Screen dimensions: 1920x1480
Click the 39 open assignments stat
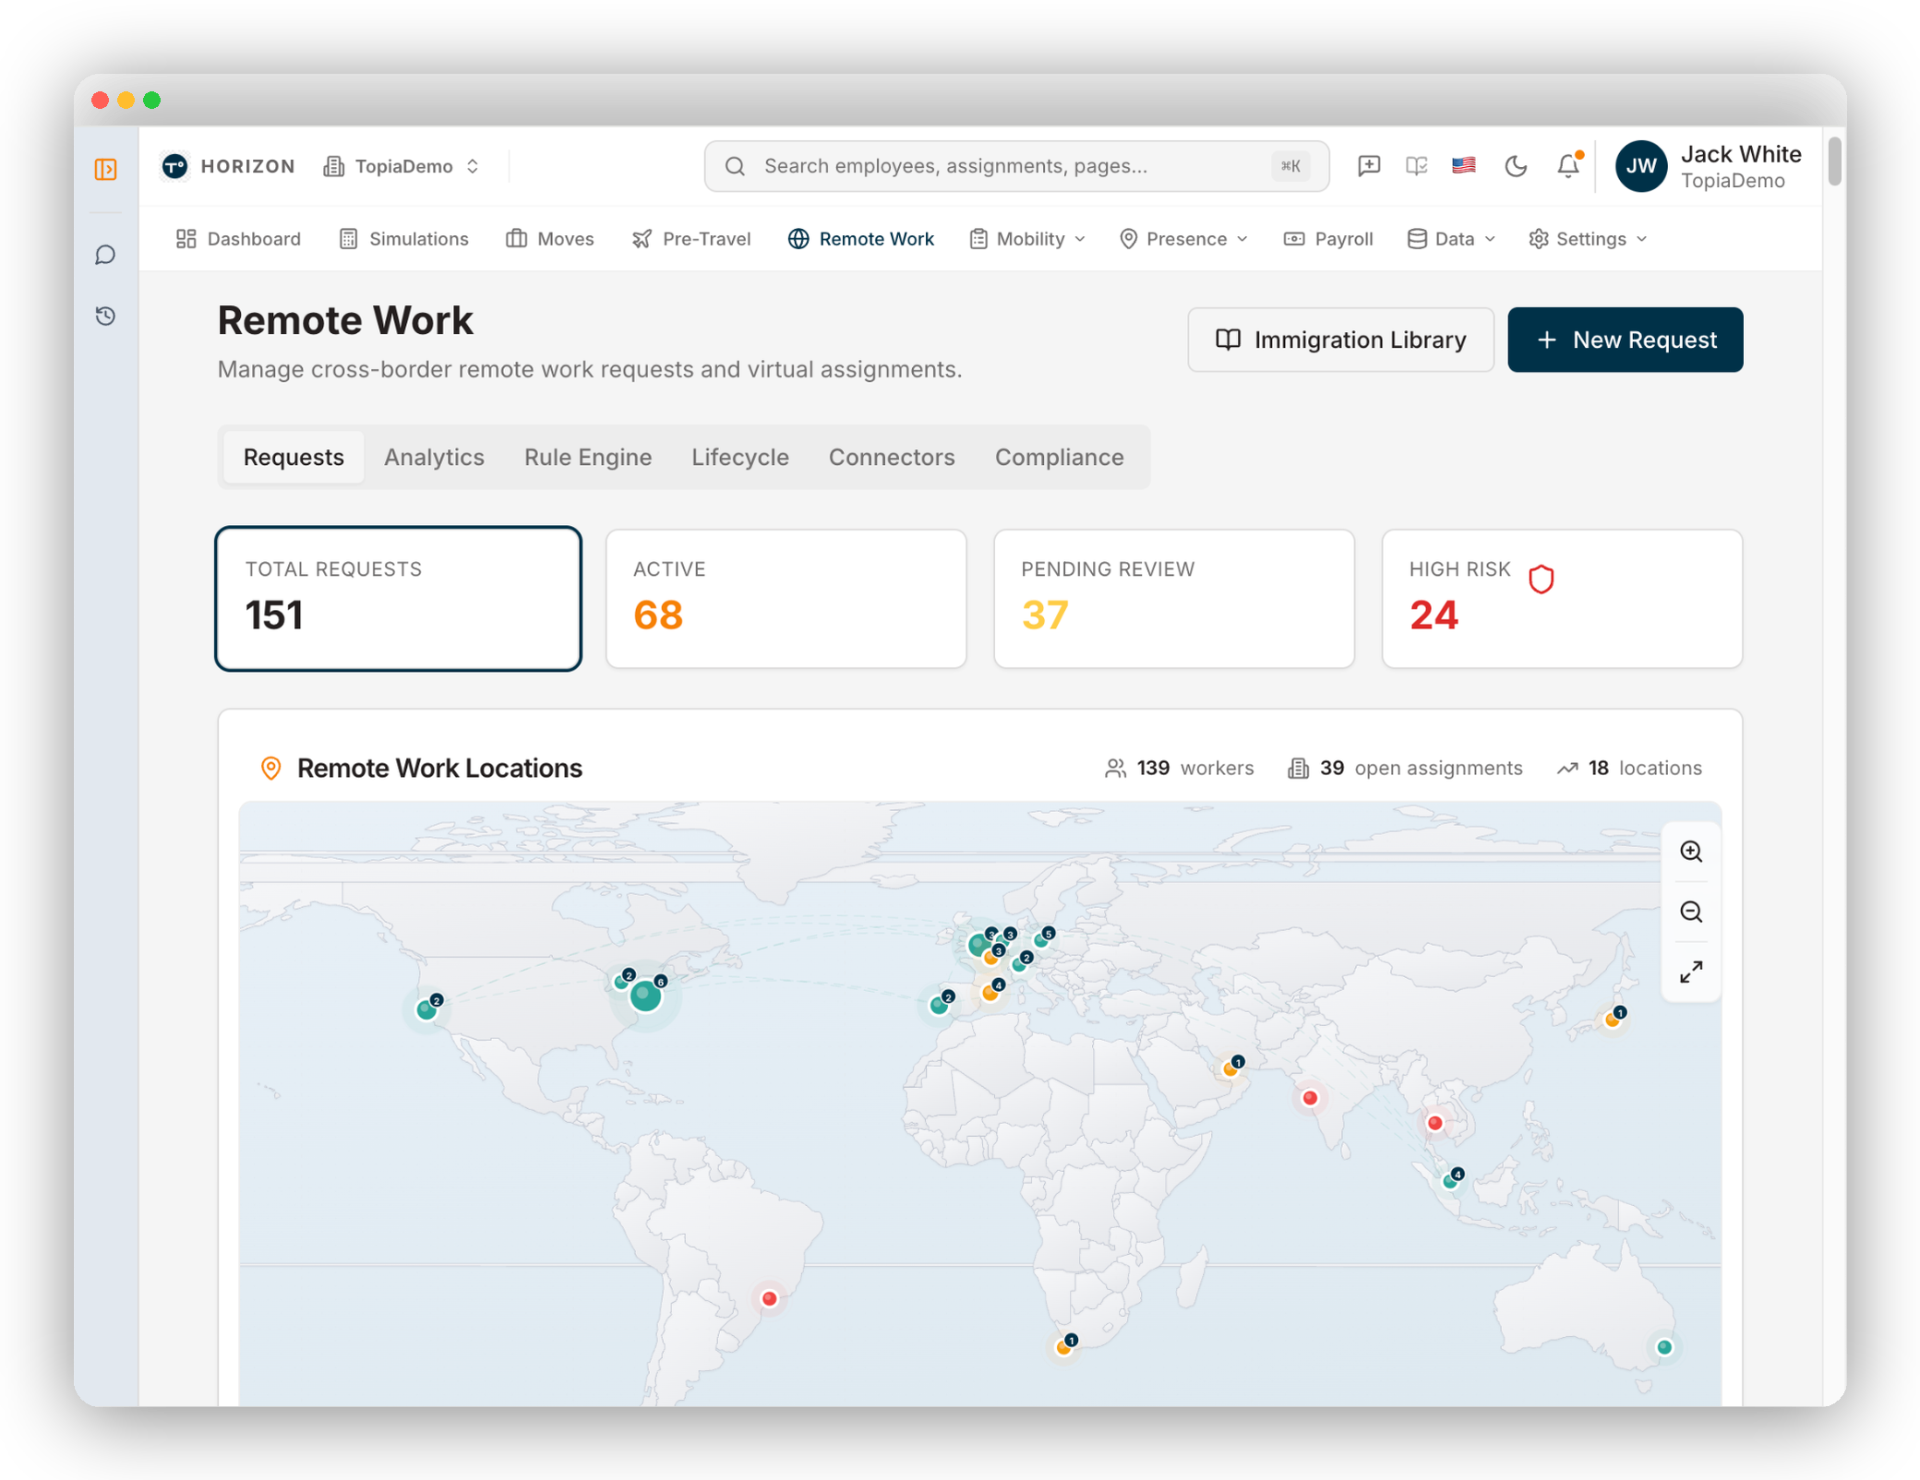(x=1405, y=768)
